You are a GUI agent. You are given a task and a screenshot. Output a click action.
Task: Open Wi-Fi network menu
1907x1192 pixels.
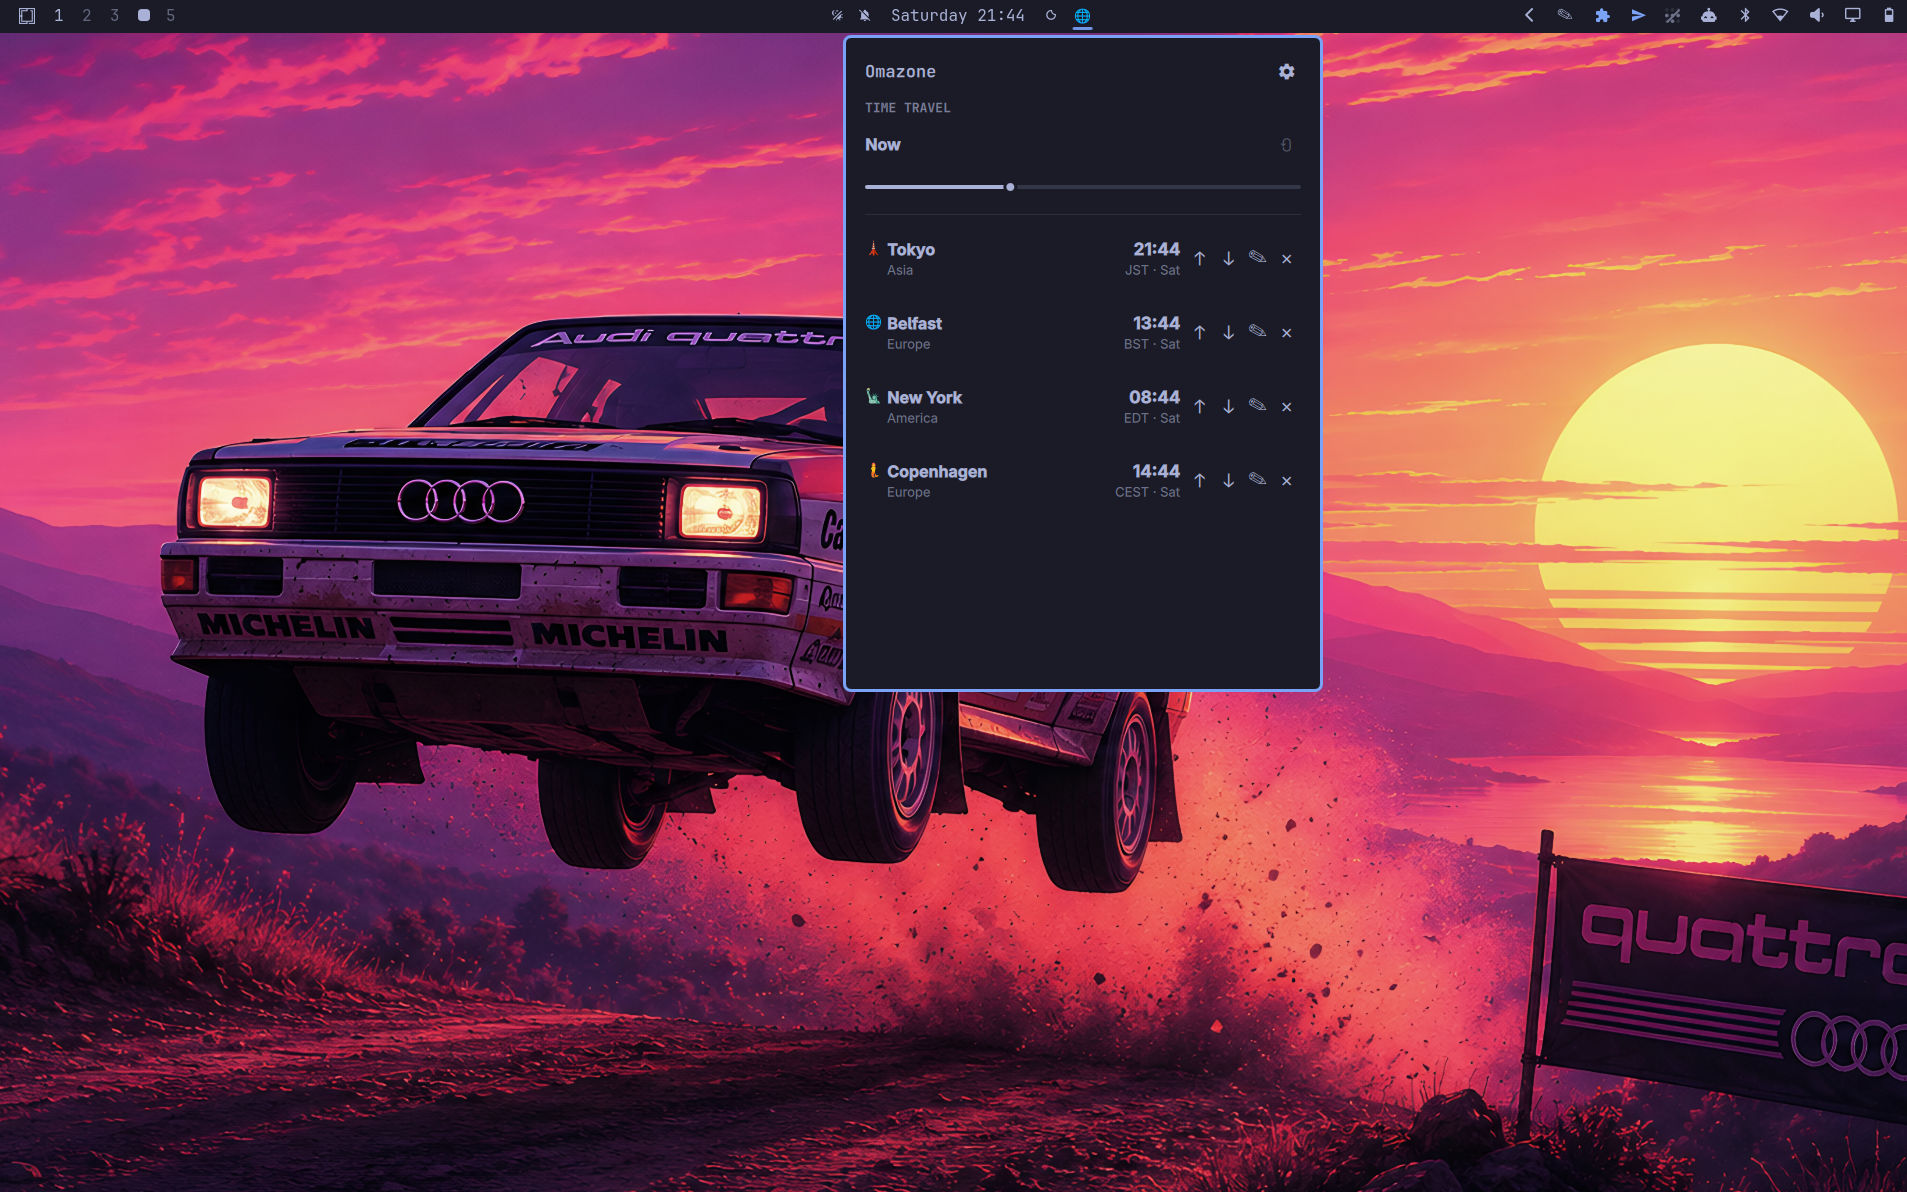click(1780, 15)
